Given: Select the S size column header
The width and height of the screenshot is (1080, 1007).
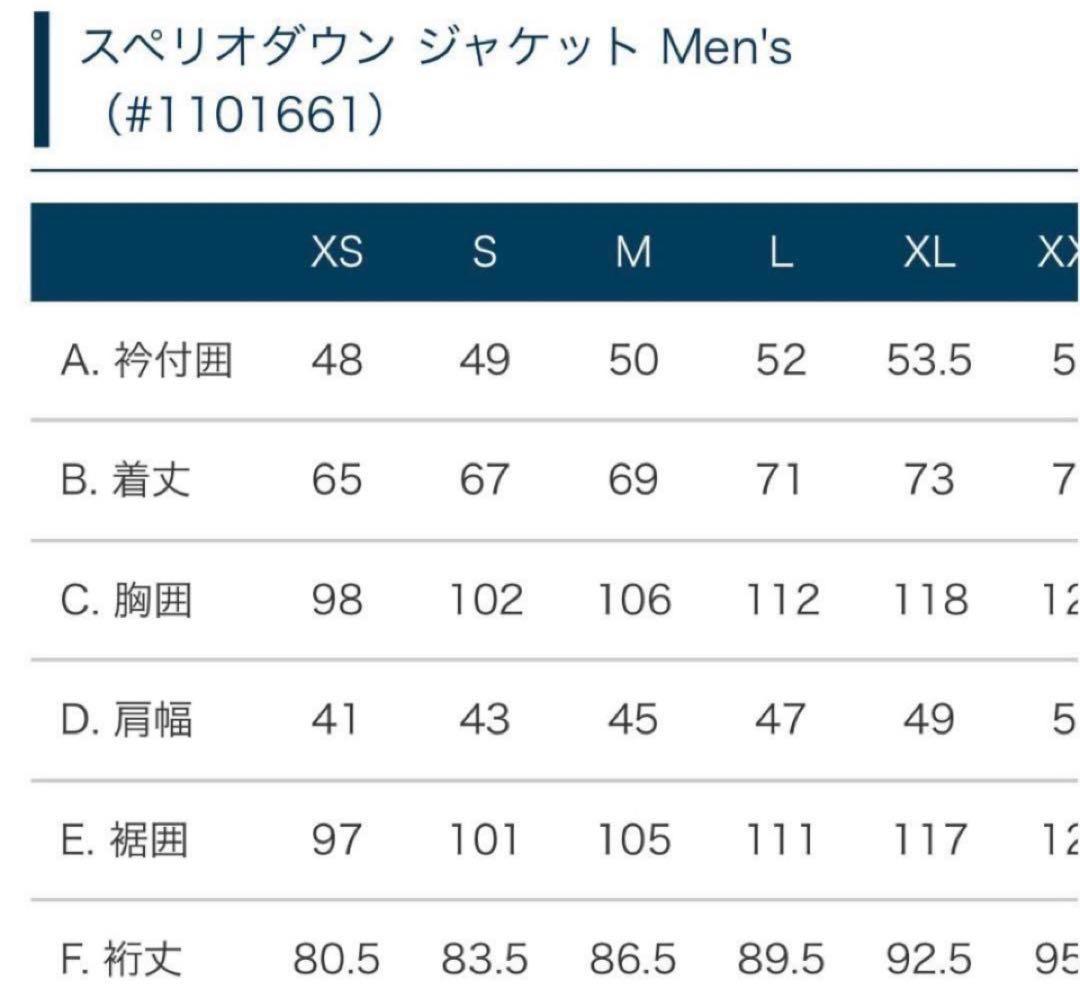Looking at the screenshot, I should click(x=485, y=253).
